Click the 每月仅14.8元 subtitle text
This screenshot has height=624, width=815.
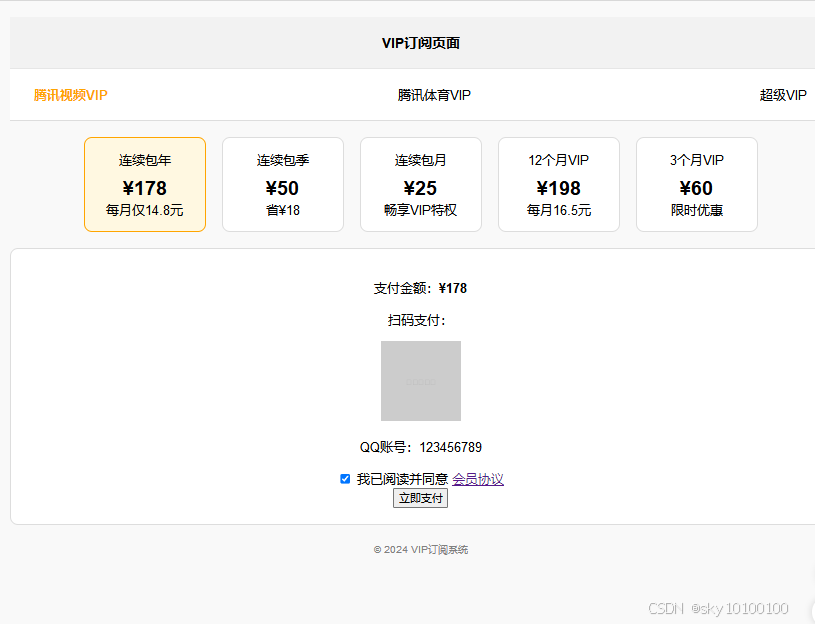coord(144,210)
